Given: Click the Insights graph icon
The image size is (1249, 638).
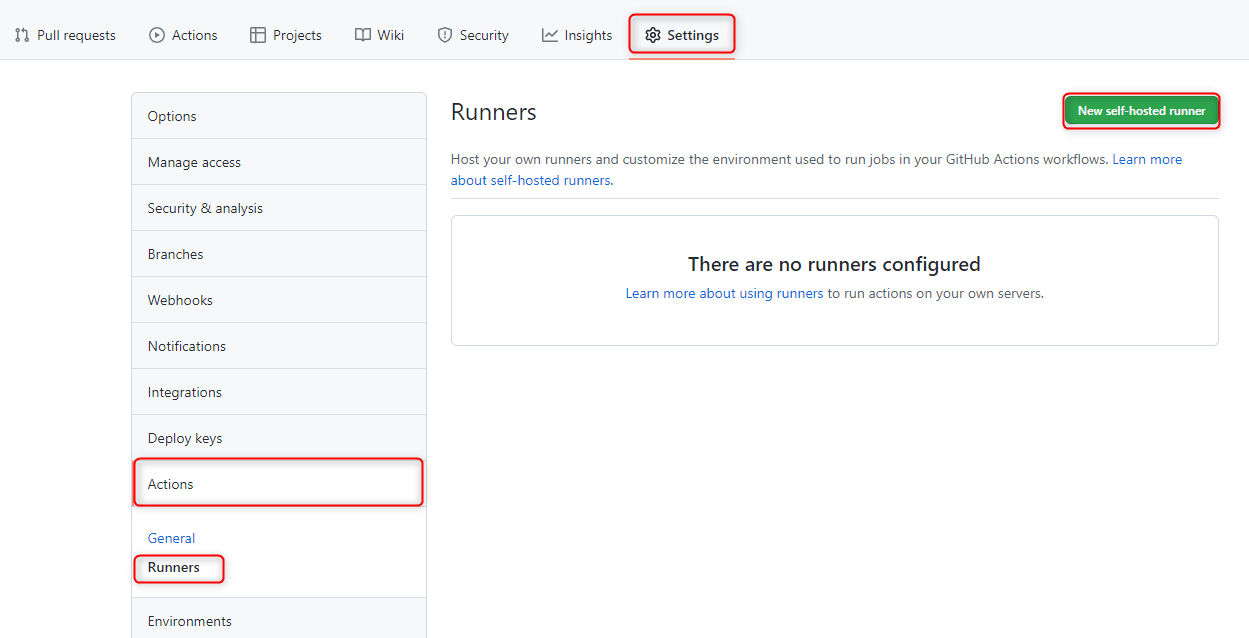Looking at the screenshot, I should tap(550, 35).
